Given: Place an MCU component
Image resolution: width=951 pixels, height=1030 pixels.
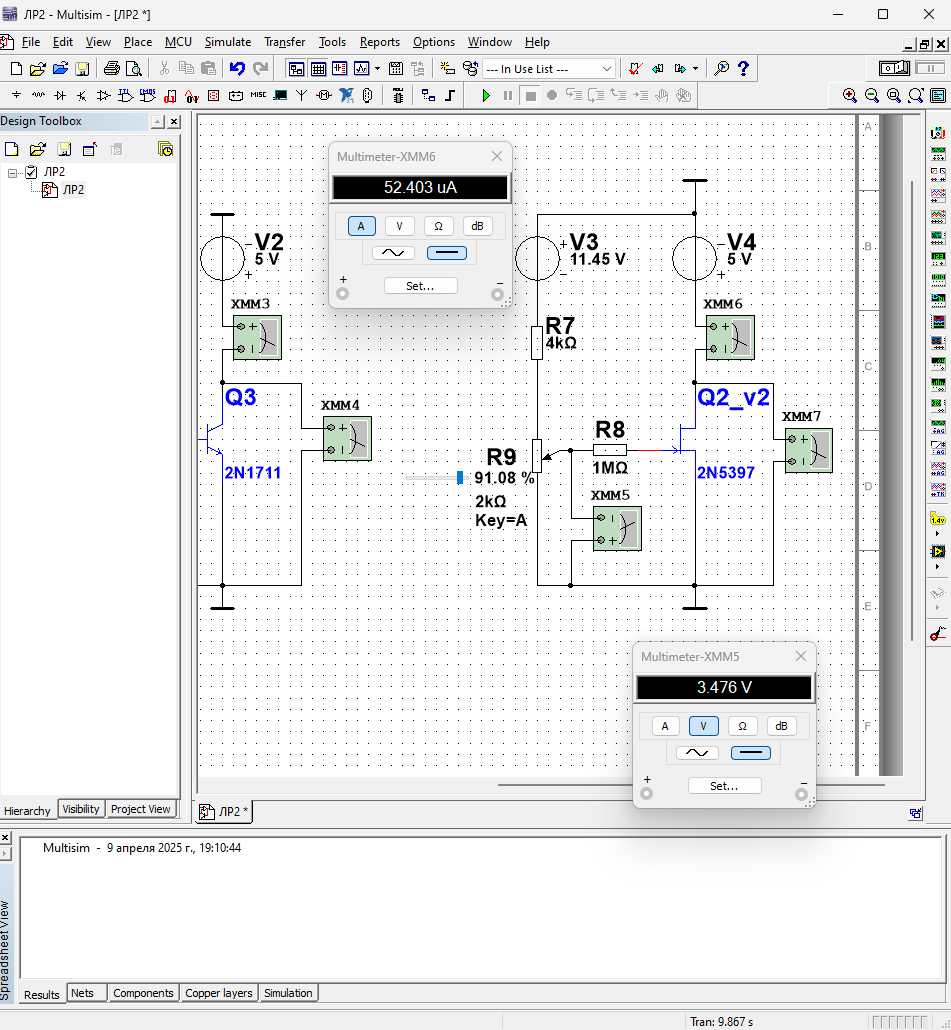Looking at the screenshot, I should pos(398,96).
